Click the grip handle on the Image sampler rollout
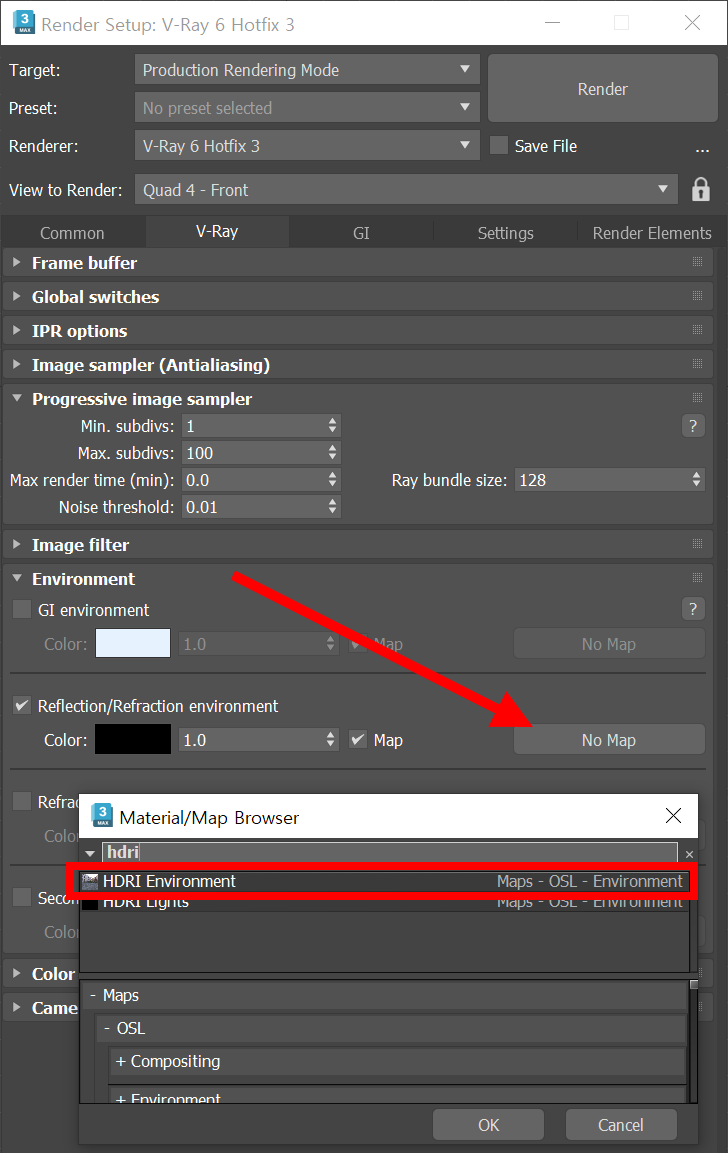Image resolution: width=728 pixels, height=1153 pixels. click(697, 364)
